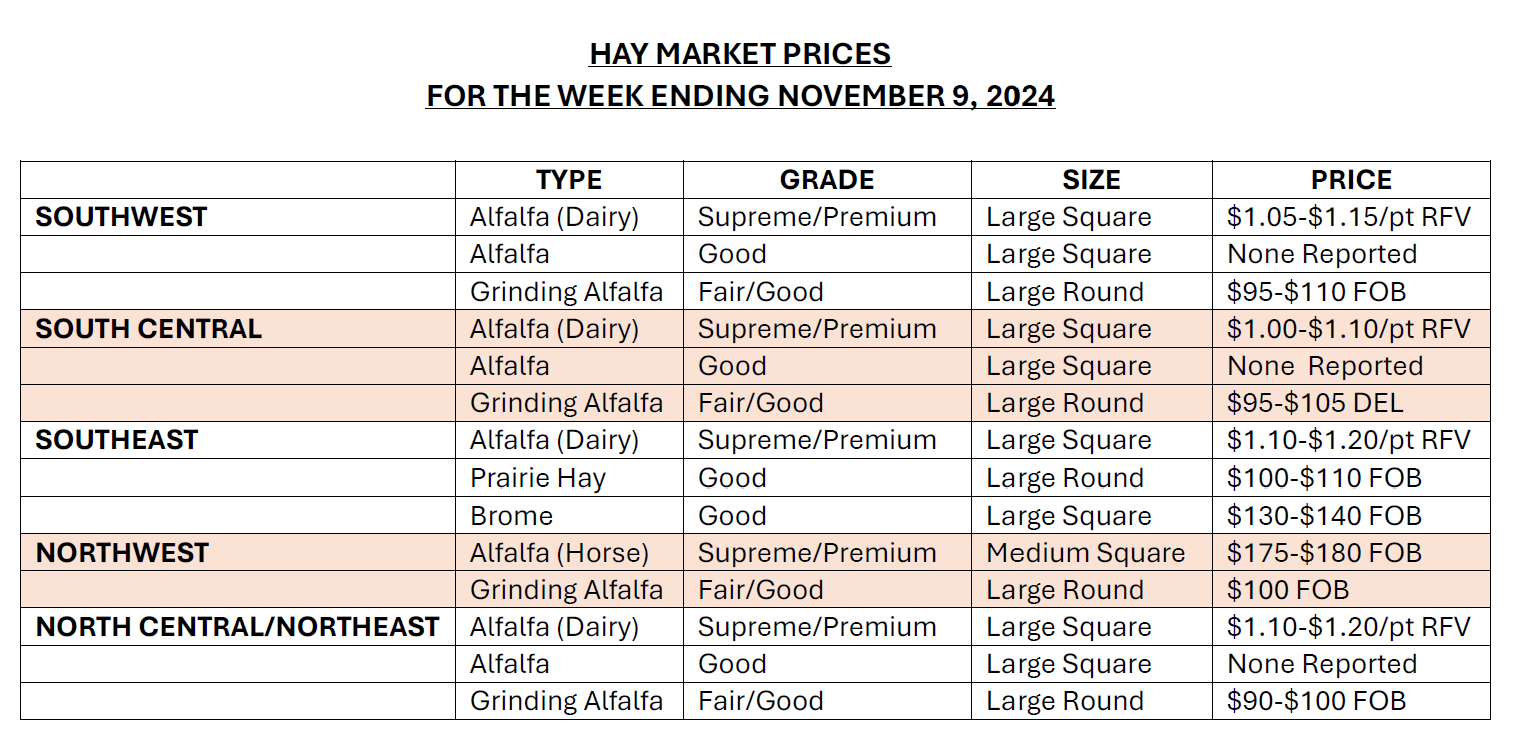
Task: Click the TYPE column header
Action: [568, 180]
